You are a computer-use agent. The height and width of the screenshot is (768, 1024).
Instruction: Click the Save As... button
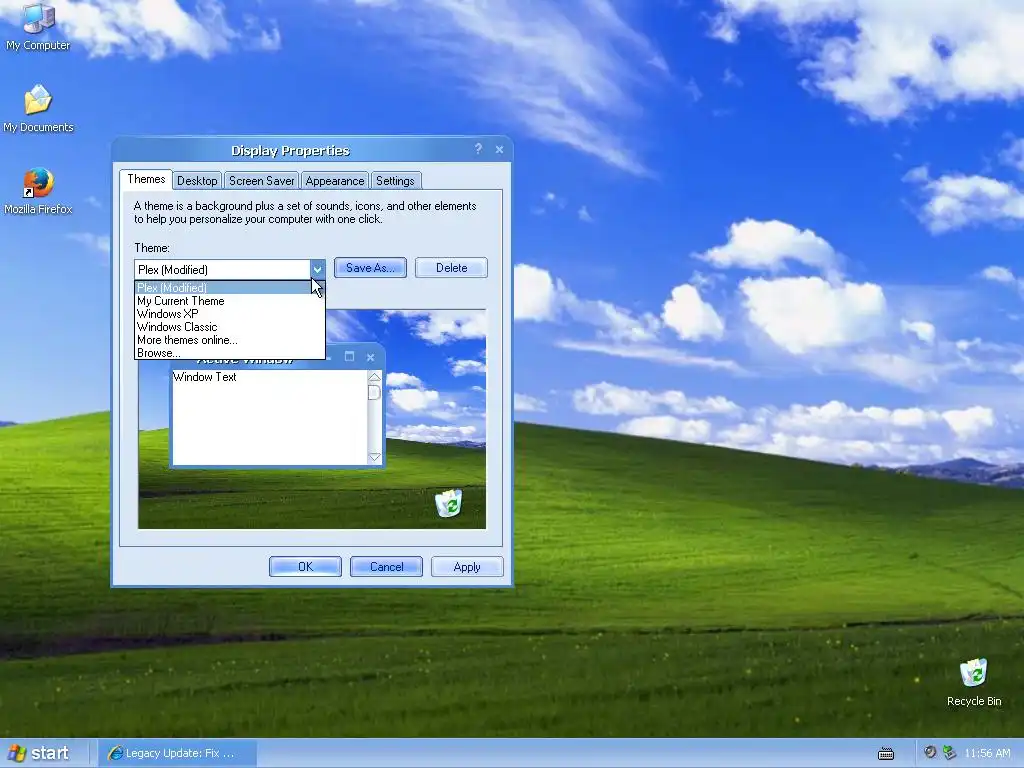[x=370, y=268]
